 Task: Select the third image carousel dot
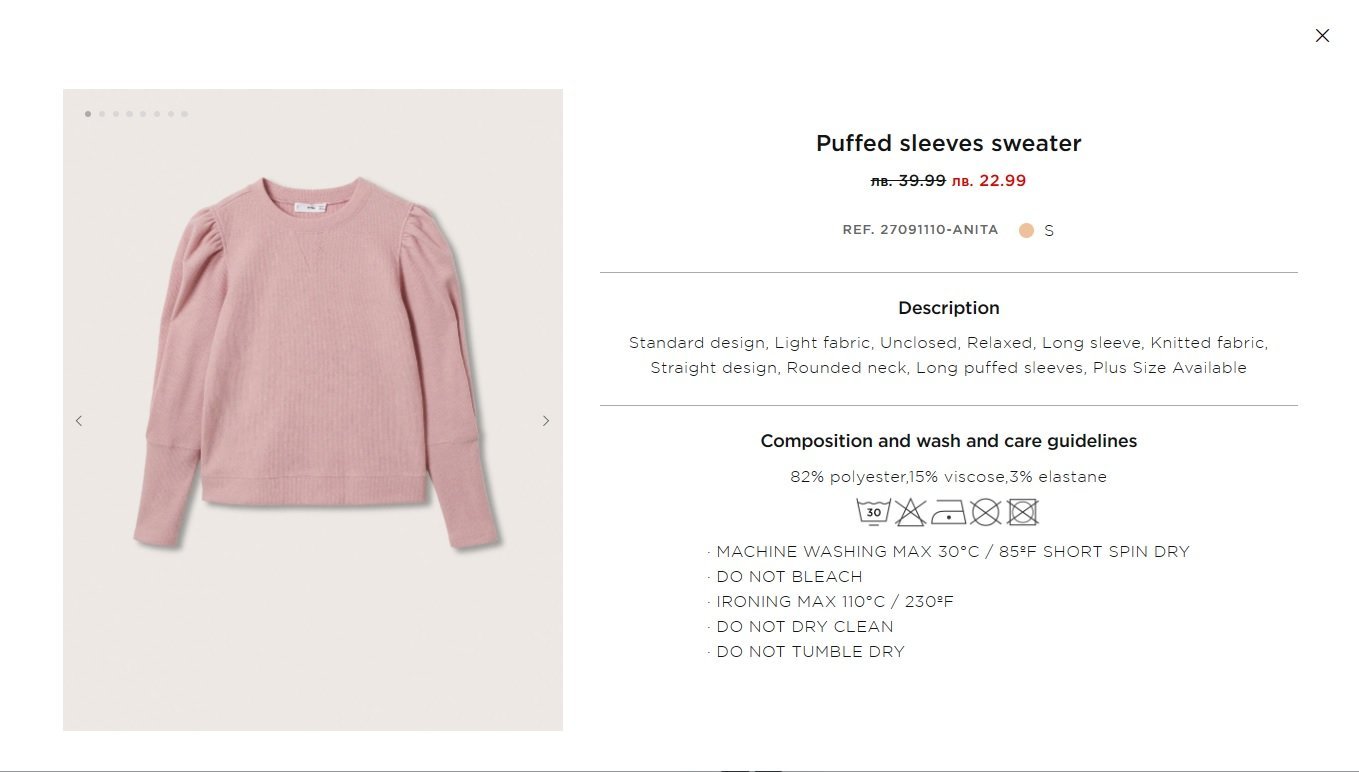[116, 114]
